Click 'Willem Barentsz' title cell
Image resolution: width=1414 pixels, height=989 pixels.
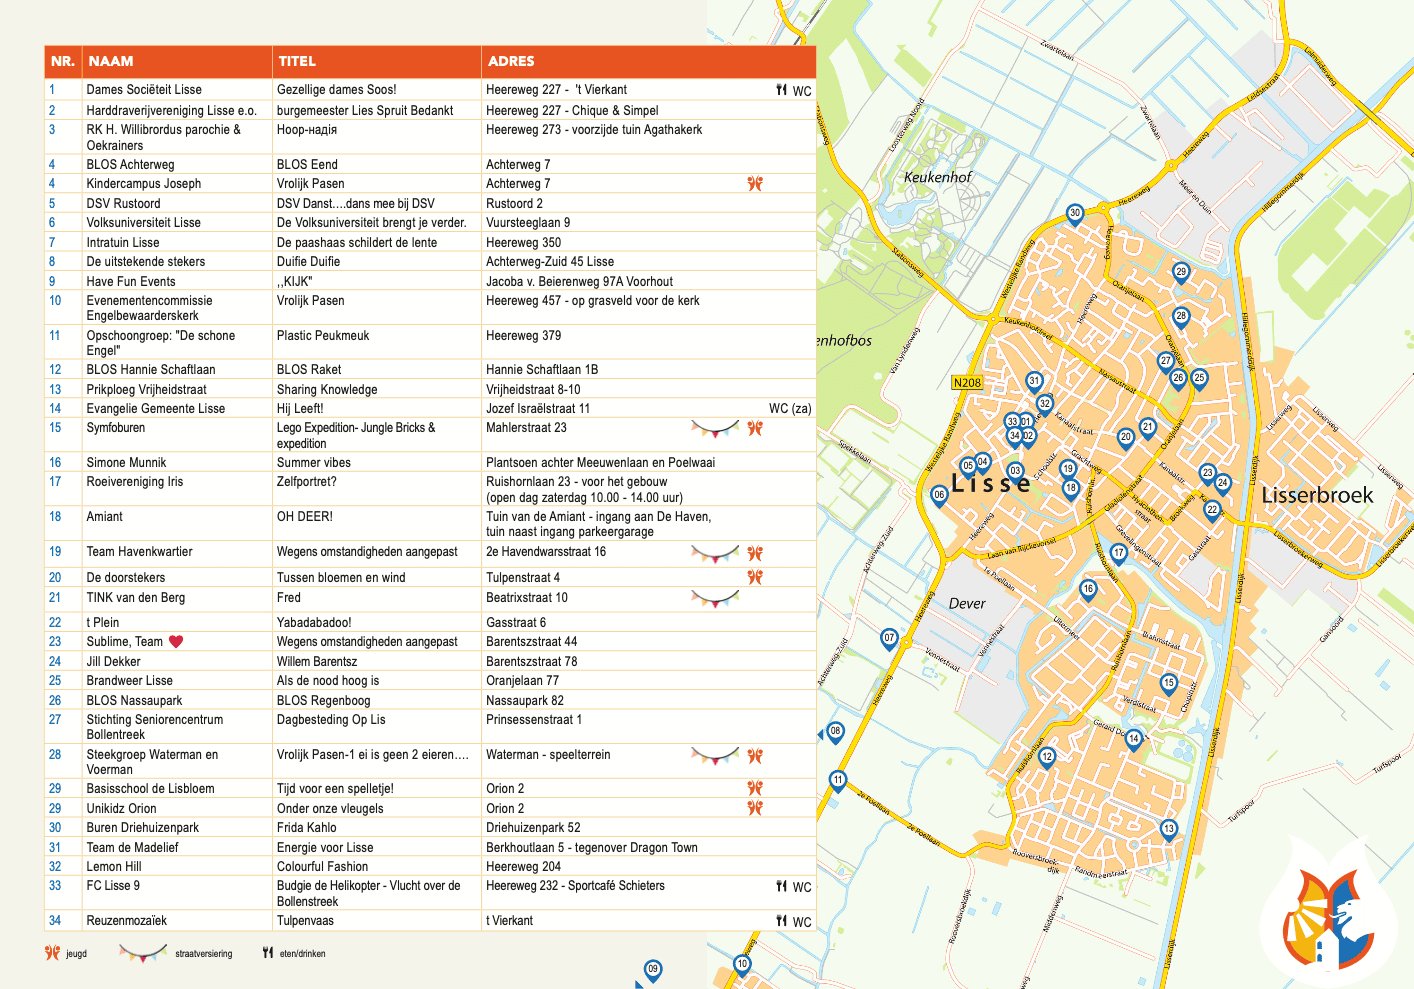pos(317,662)
